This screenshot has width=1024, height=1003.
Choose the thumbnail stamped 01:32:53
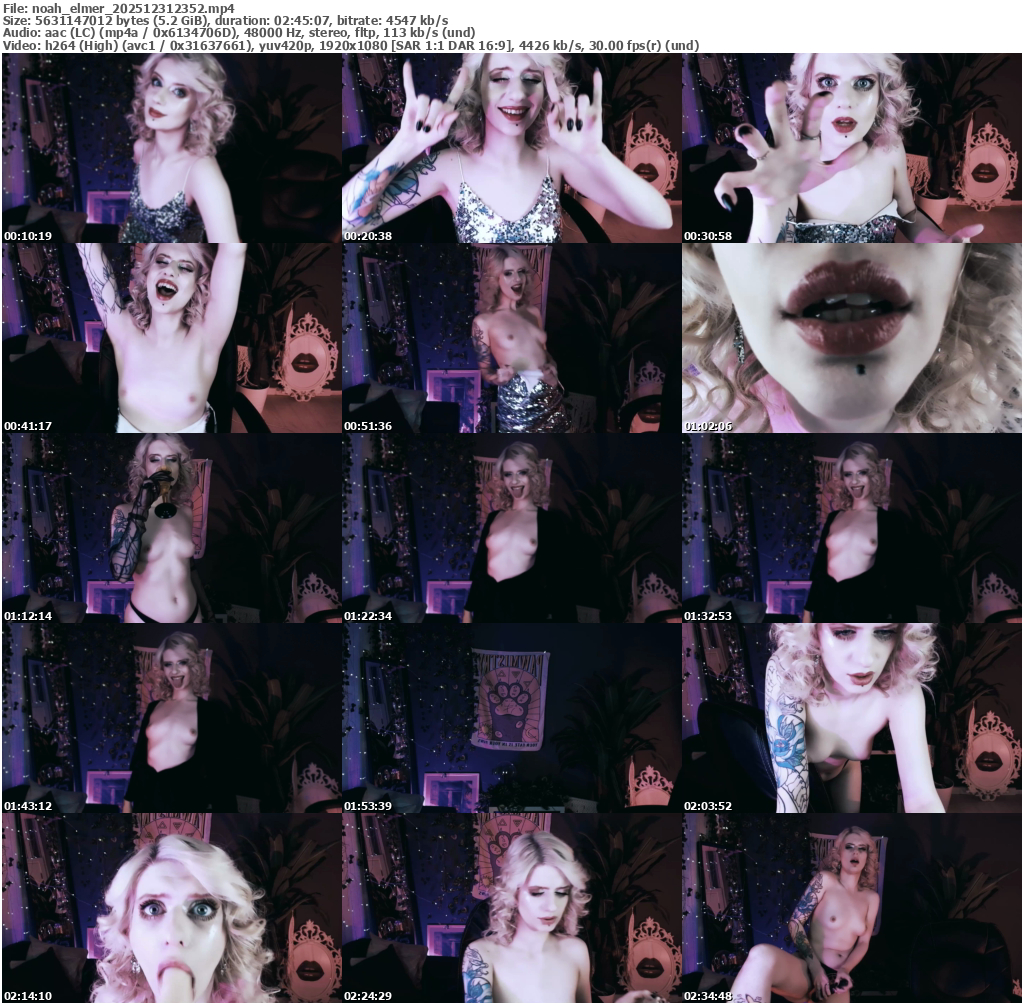coord(852,528)
